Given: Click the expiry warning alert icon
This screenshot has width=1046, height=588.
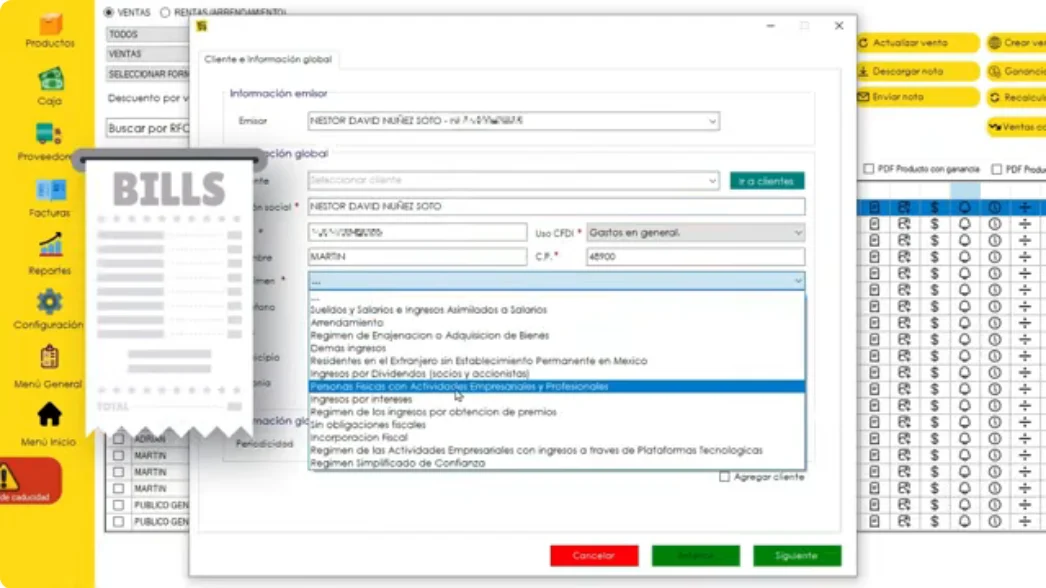Looking at the screenshot, I should pos(8,478).
